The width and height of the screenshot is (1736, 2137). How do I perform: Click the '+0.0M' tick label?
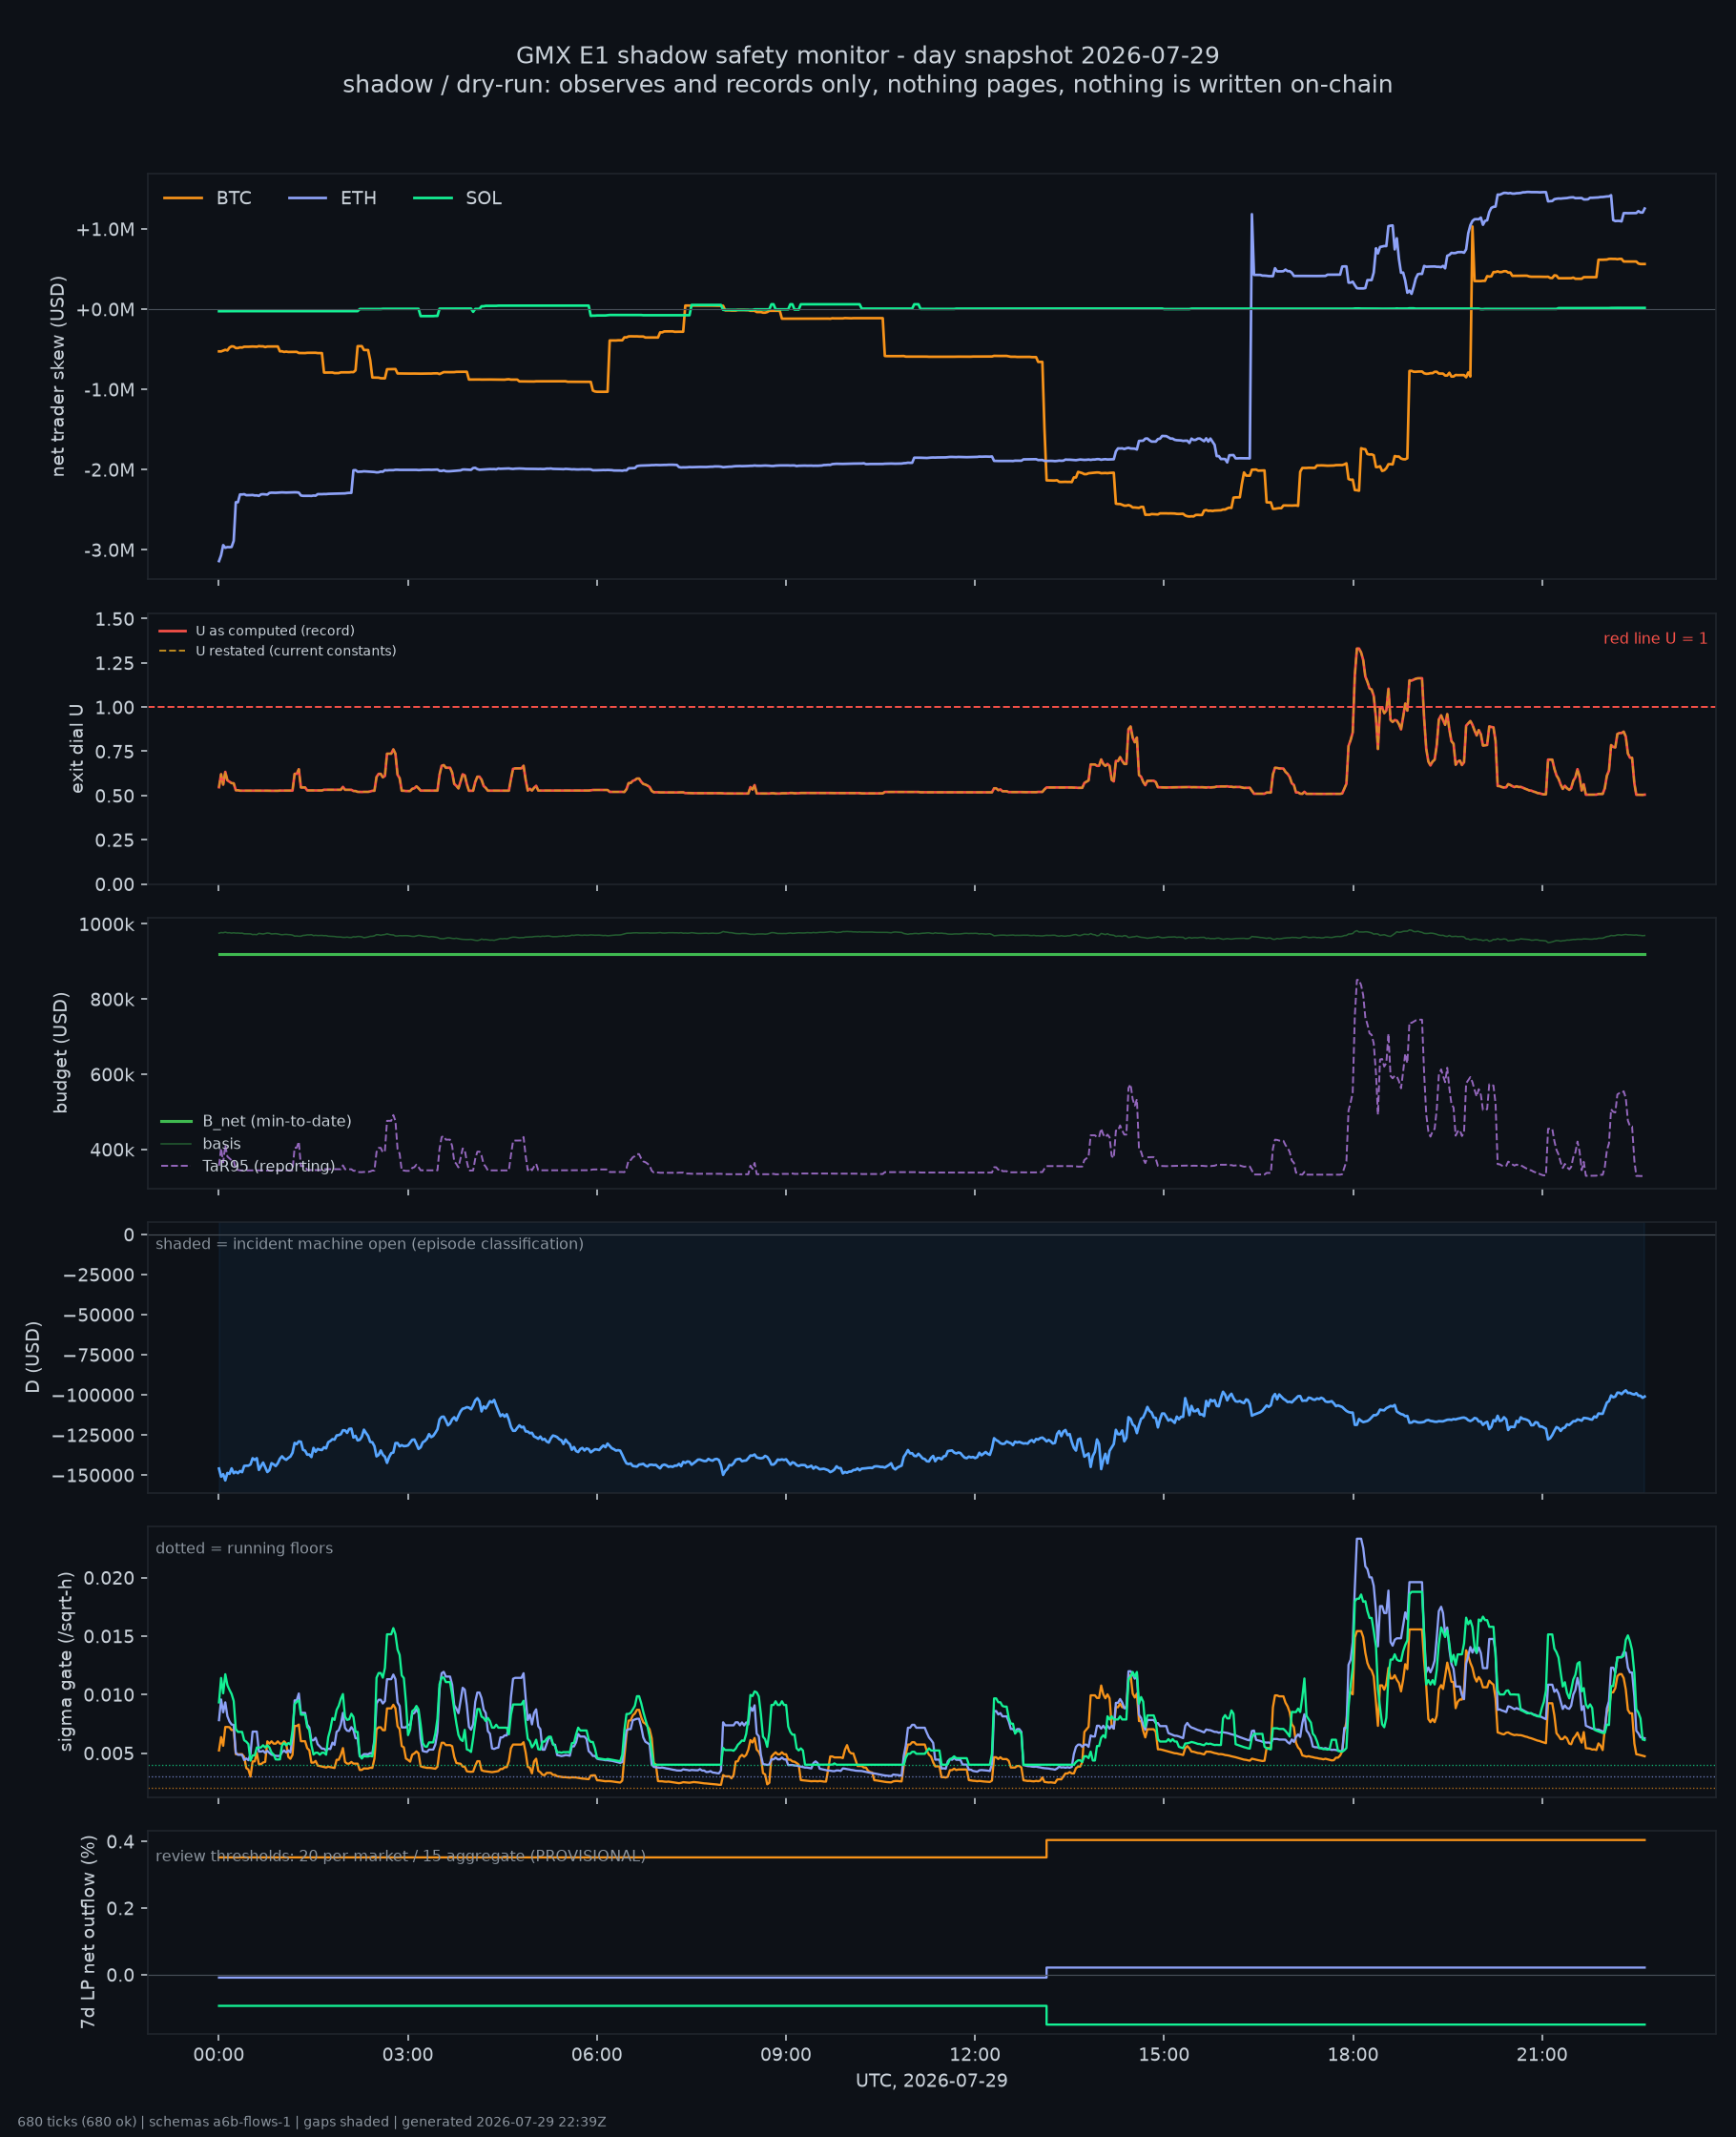(x=105, y=309)
